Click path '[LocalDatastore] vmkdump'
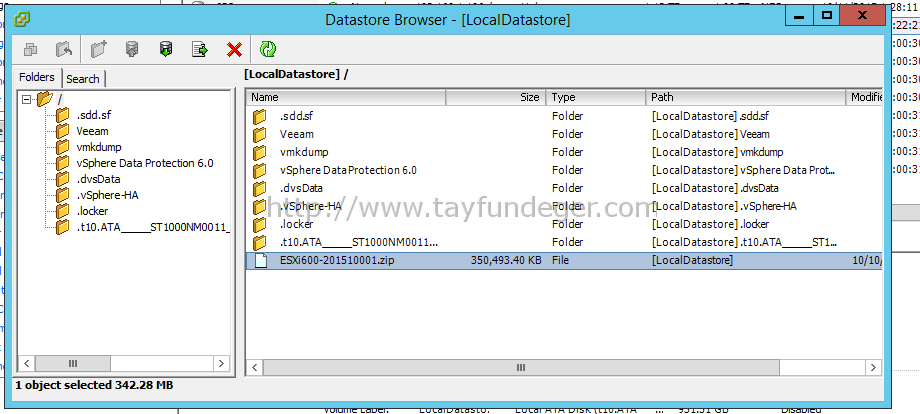 (x=717, y=152)
